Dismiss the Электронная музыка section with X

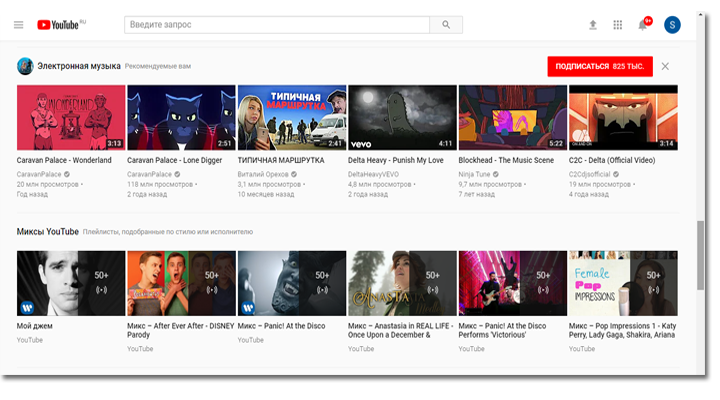point(665,67)
